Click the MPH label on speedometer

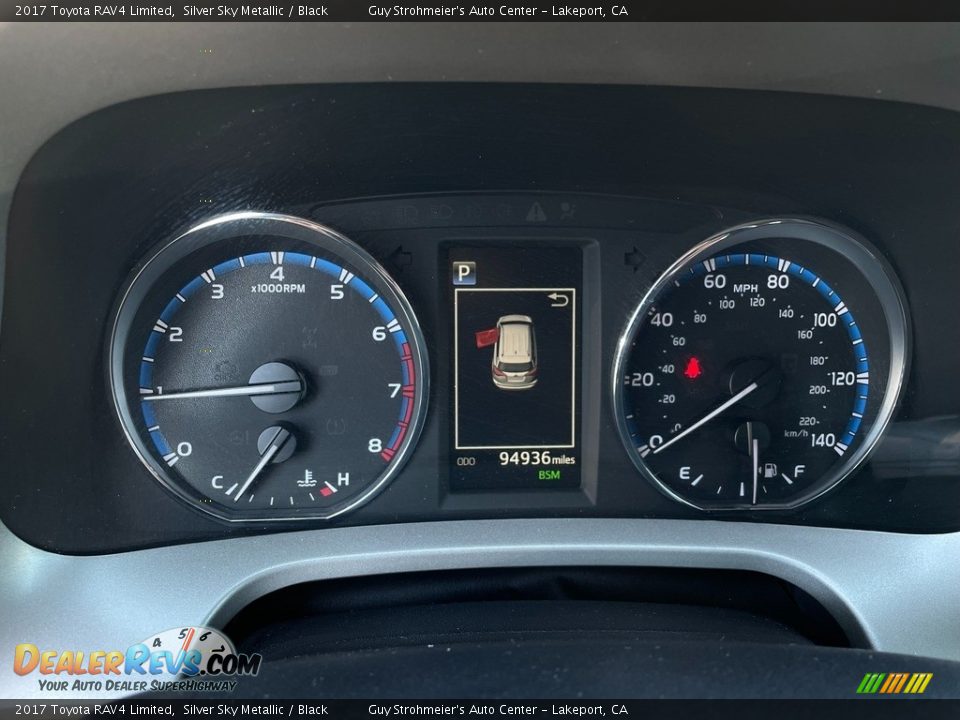[x=745, y=288]
